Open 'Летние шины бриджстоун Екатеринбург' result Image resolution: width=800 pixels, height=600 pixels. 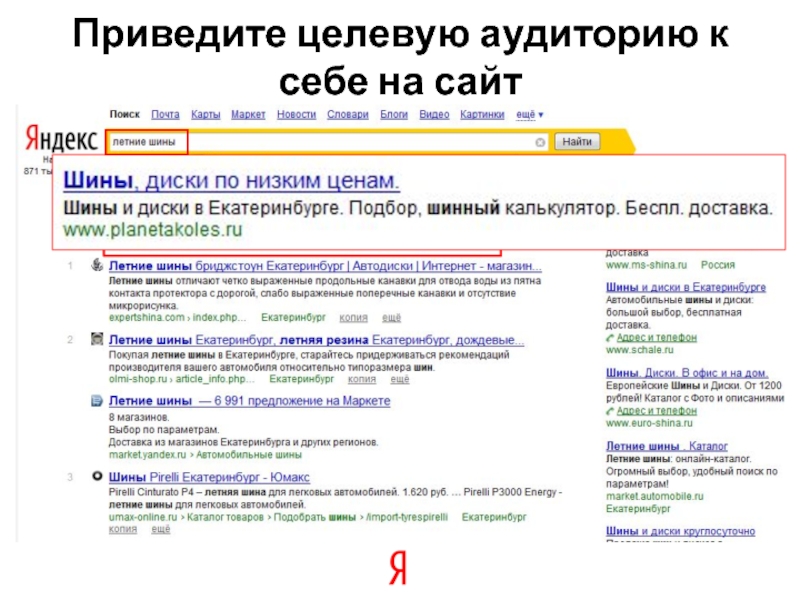click(325, 266)
